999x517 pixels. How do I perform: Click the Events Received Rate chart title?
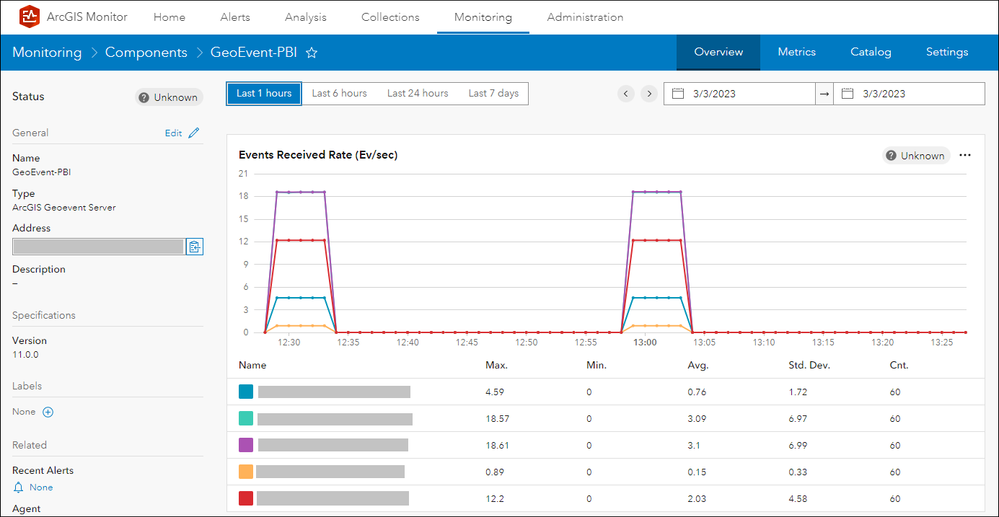318,155
